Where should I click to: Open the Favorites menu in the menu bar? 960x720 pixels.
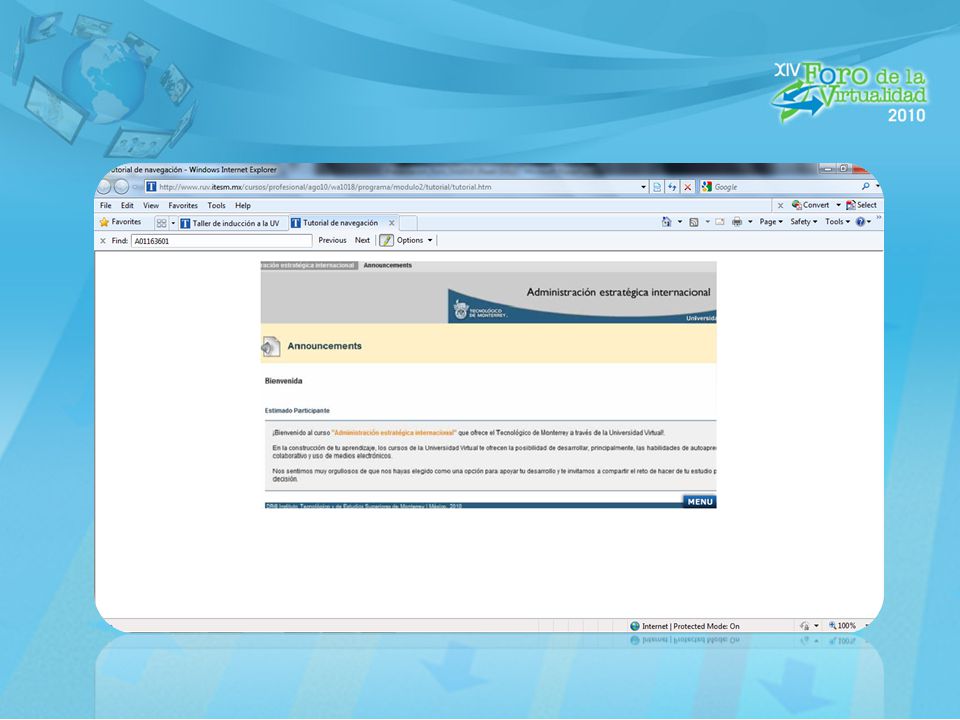click(183, 206)
